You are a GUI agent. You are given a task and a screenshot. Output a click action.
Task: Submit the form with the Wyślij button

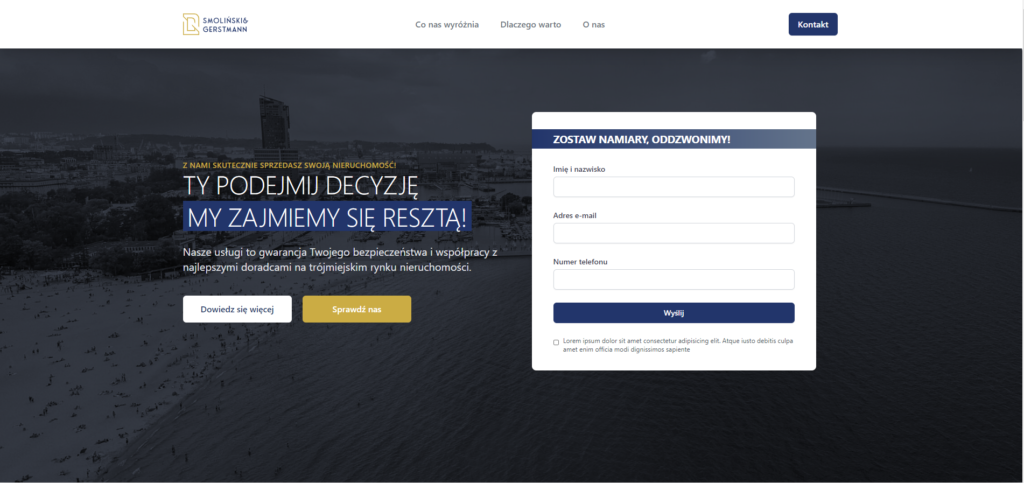click(673, 313)
